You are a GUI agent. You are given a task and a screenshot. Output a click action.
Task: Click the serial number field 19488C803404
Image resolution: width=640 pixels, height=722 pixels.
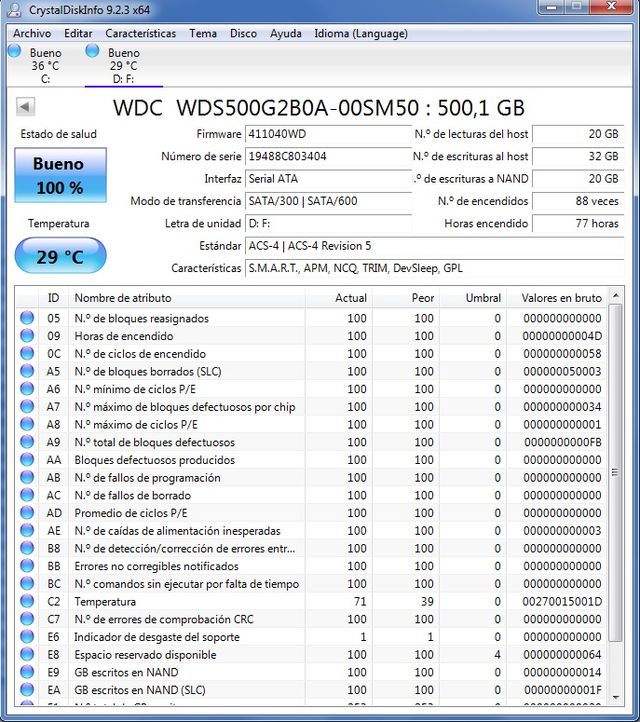tap(328, 157)
